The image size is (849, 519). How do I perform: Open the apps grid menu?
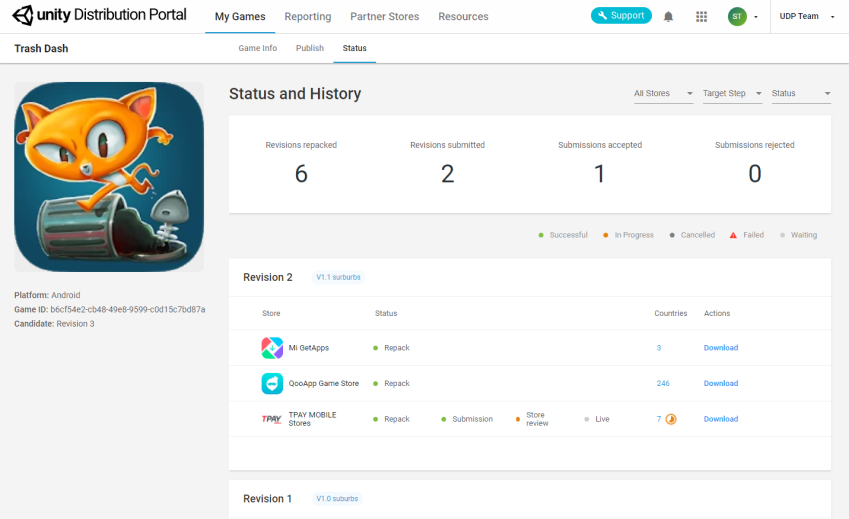(701, 17)
